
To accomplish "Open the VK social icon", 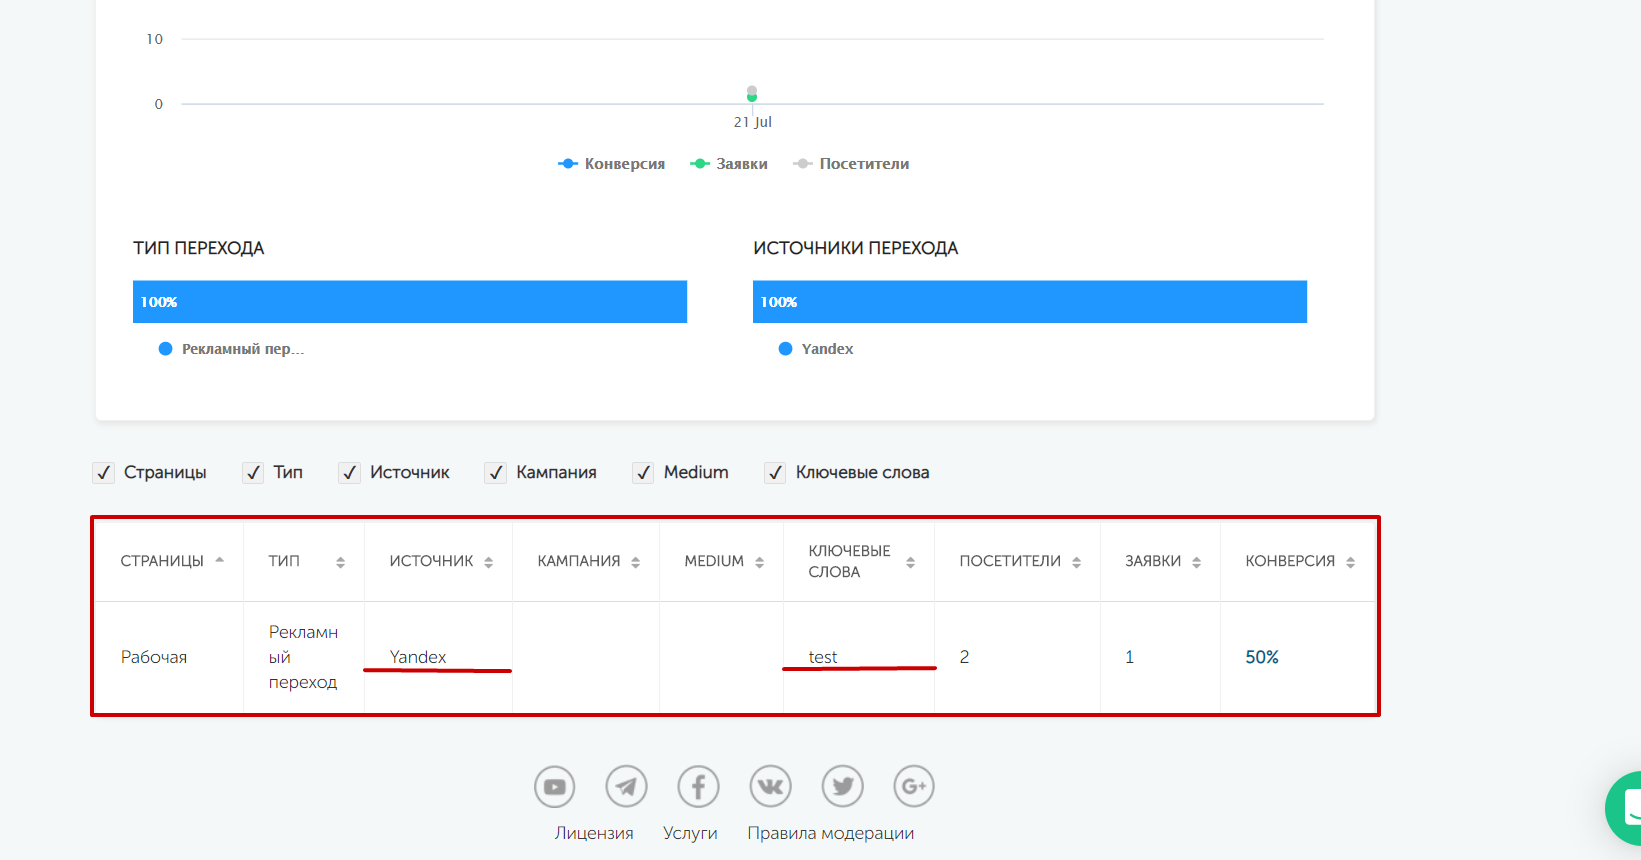I will pyautogui.click(x=770, y=787).
